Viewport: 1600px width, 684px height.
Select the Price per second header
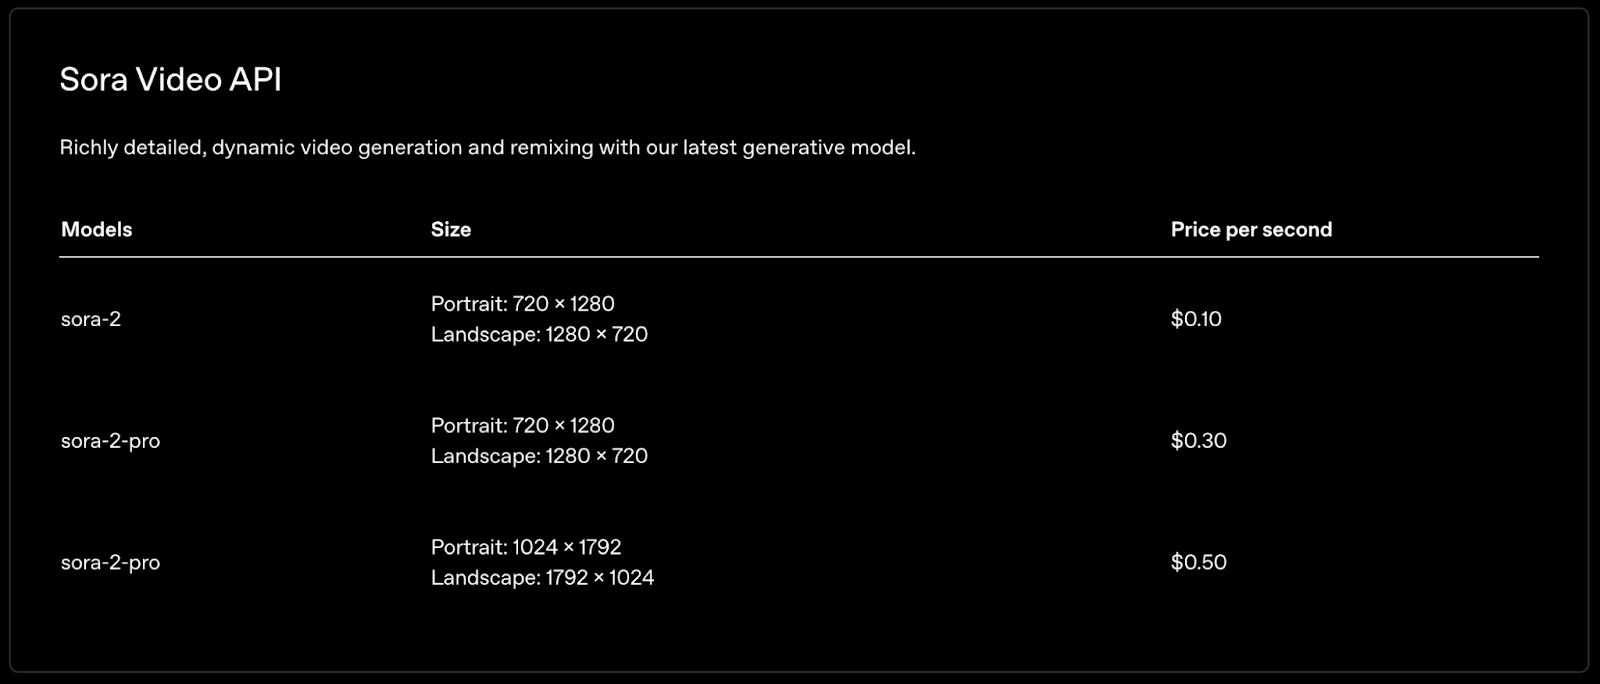1251,230
